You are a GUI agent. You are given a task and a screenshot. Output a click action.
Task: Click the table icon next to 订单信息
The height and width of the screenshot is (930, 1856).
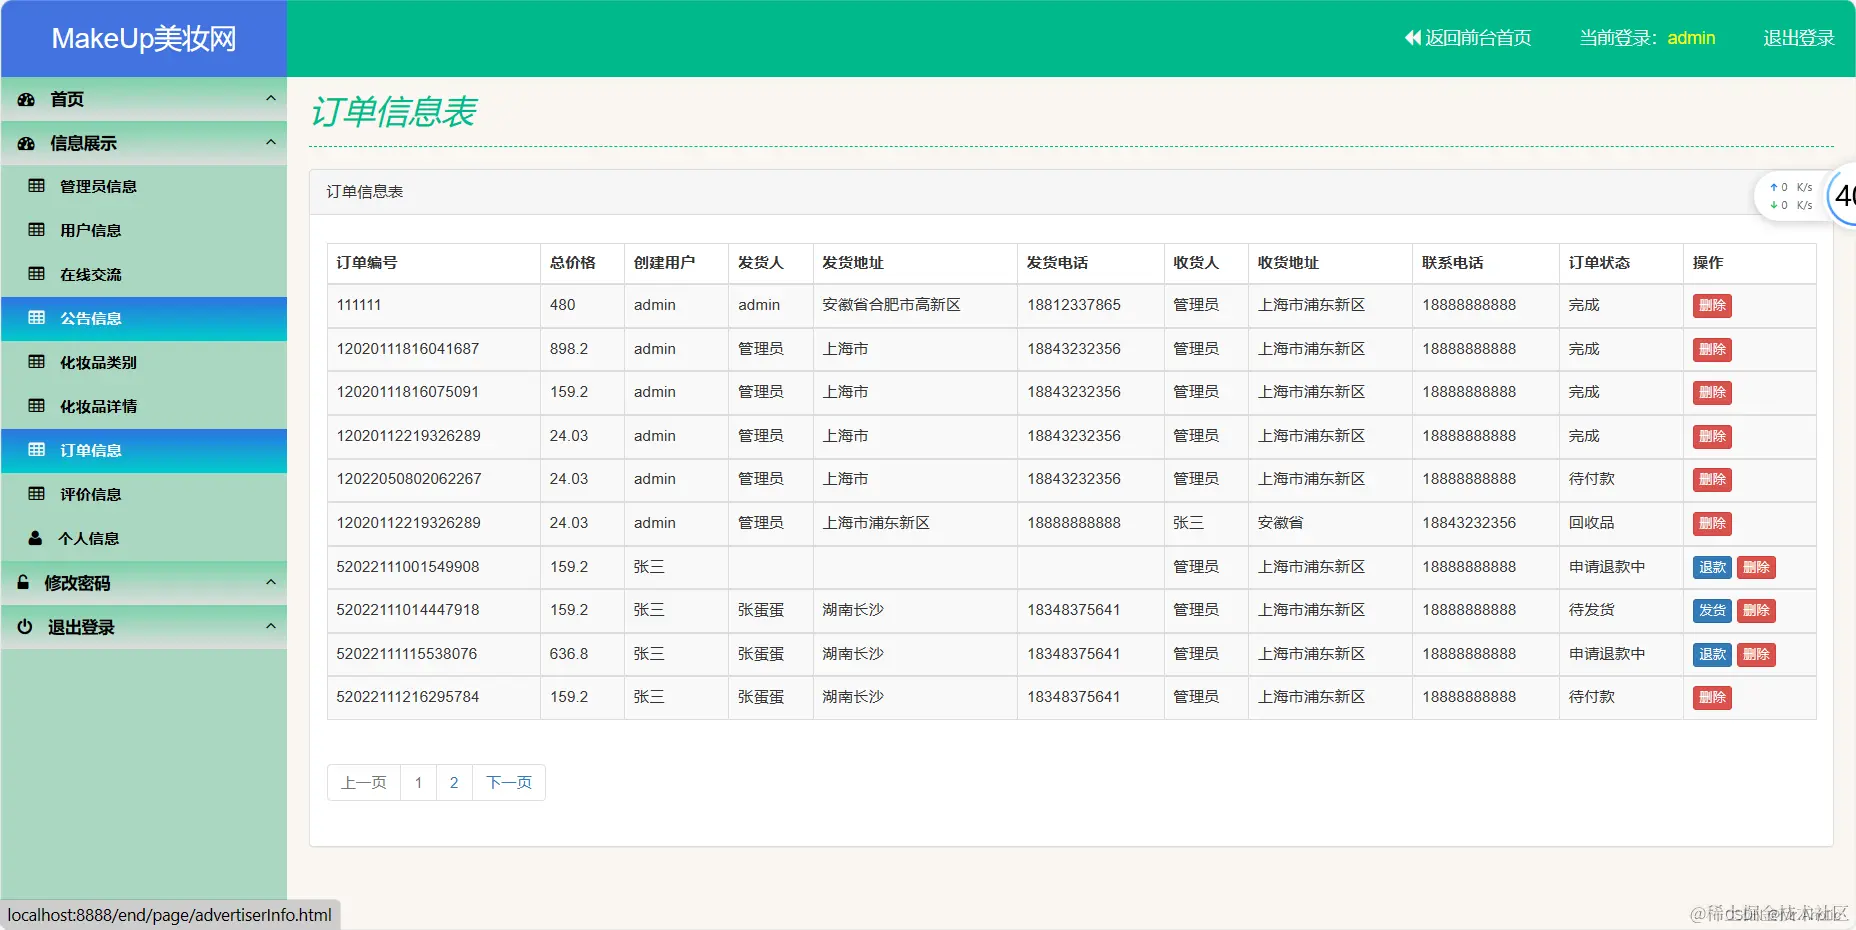pos(37,450)
